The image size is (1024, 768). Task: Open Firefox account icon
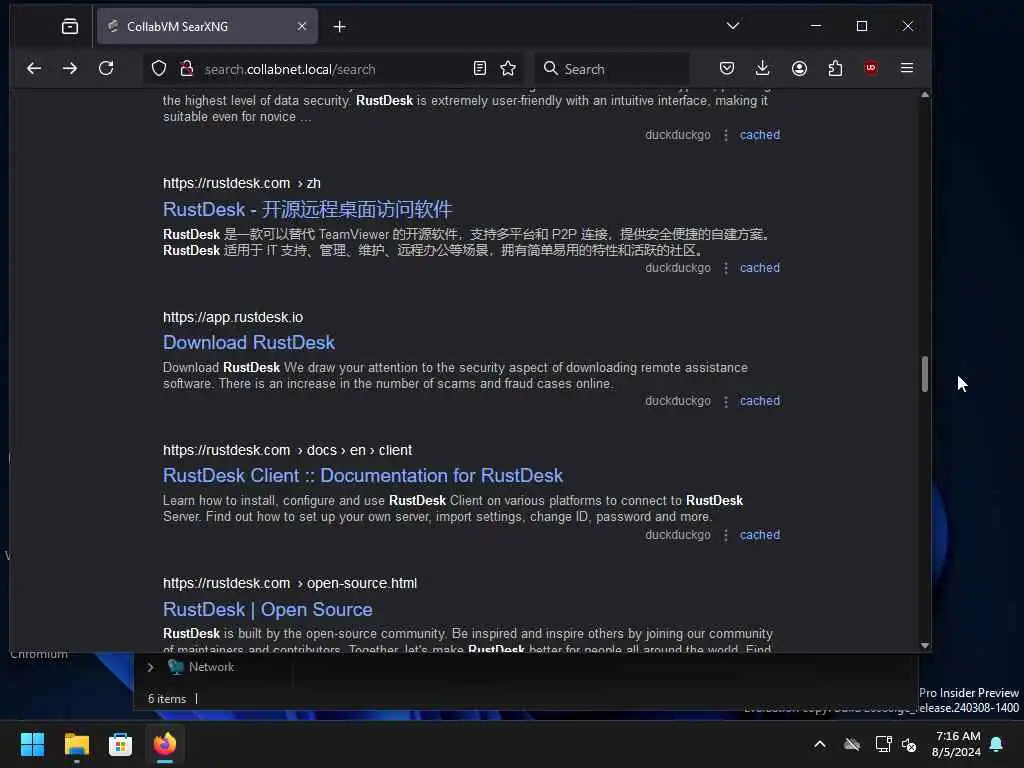pyautogui.click(x=799, y=69)
